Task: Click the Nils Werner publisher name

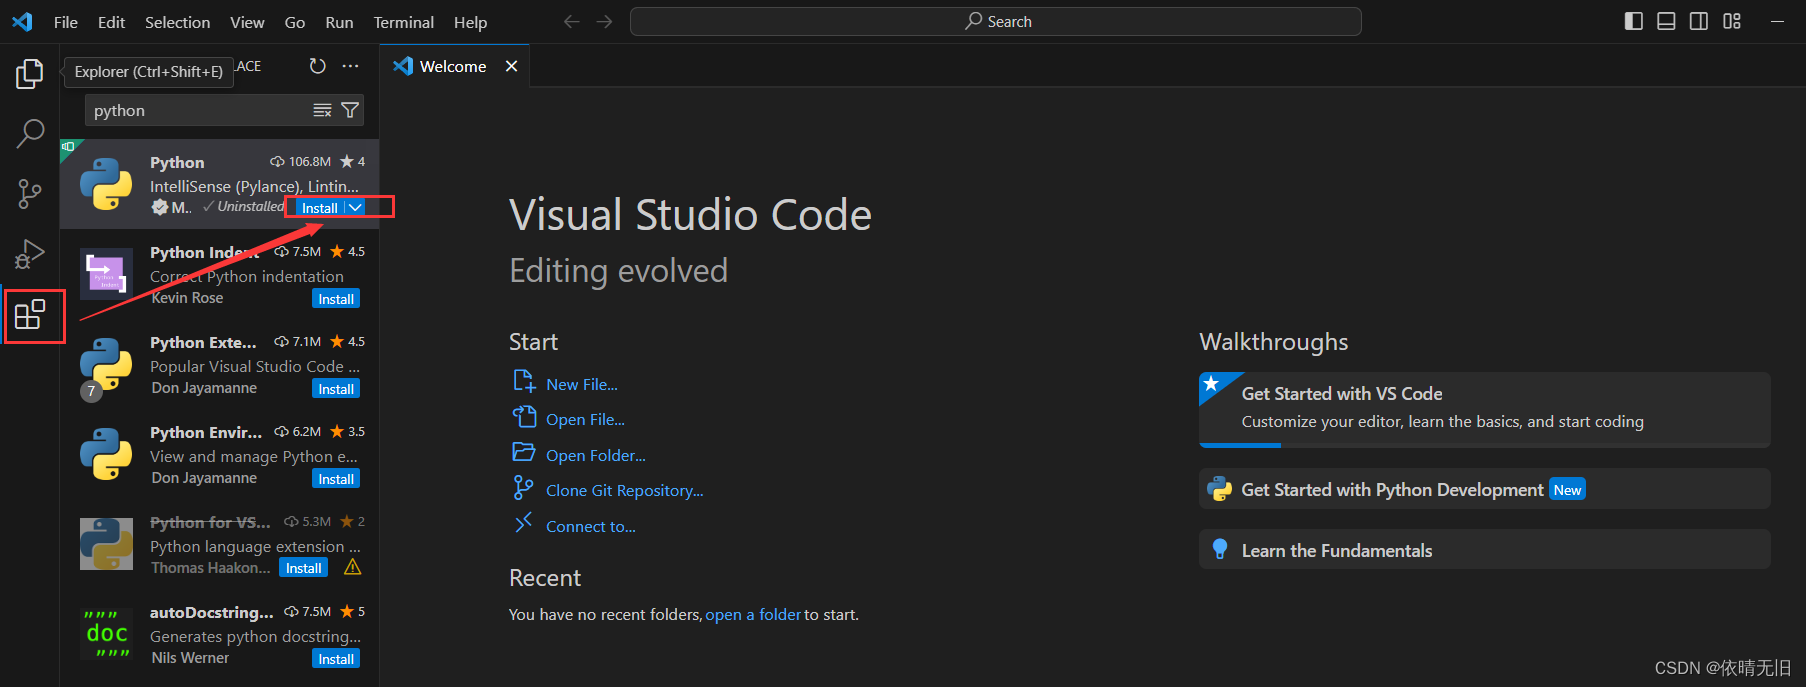Action: [190, 658]
